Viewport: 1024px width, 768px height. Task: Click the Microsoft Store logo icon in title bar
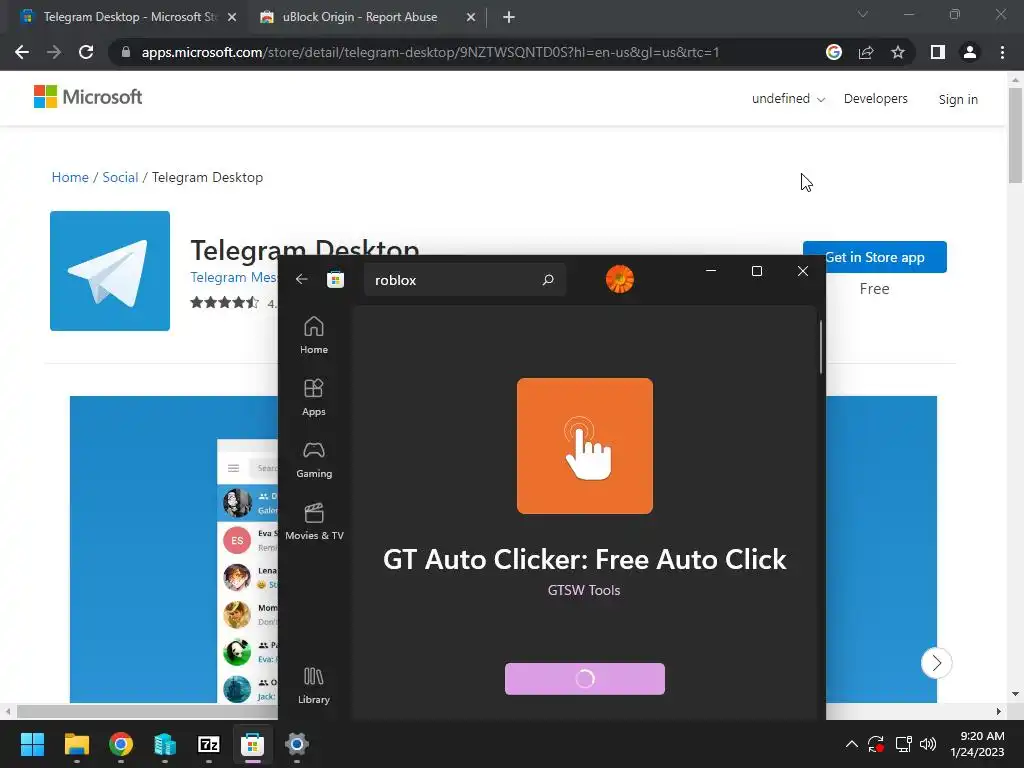click(x=335, y=280)
